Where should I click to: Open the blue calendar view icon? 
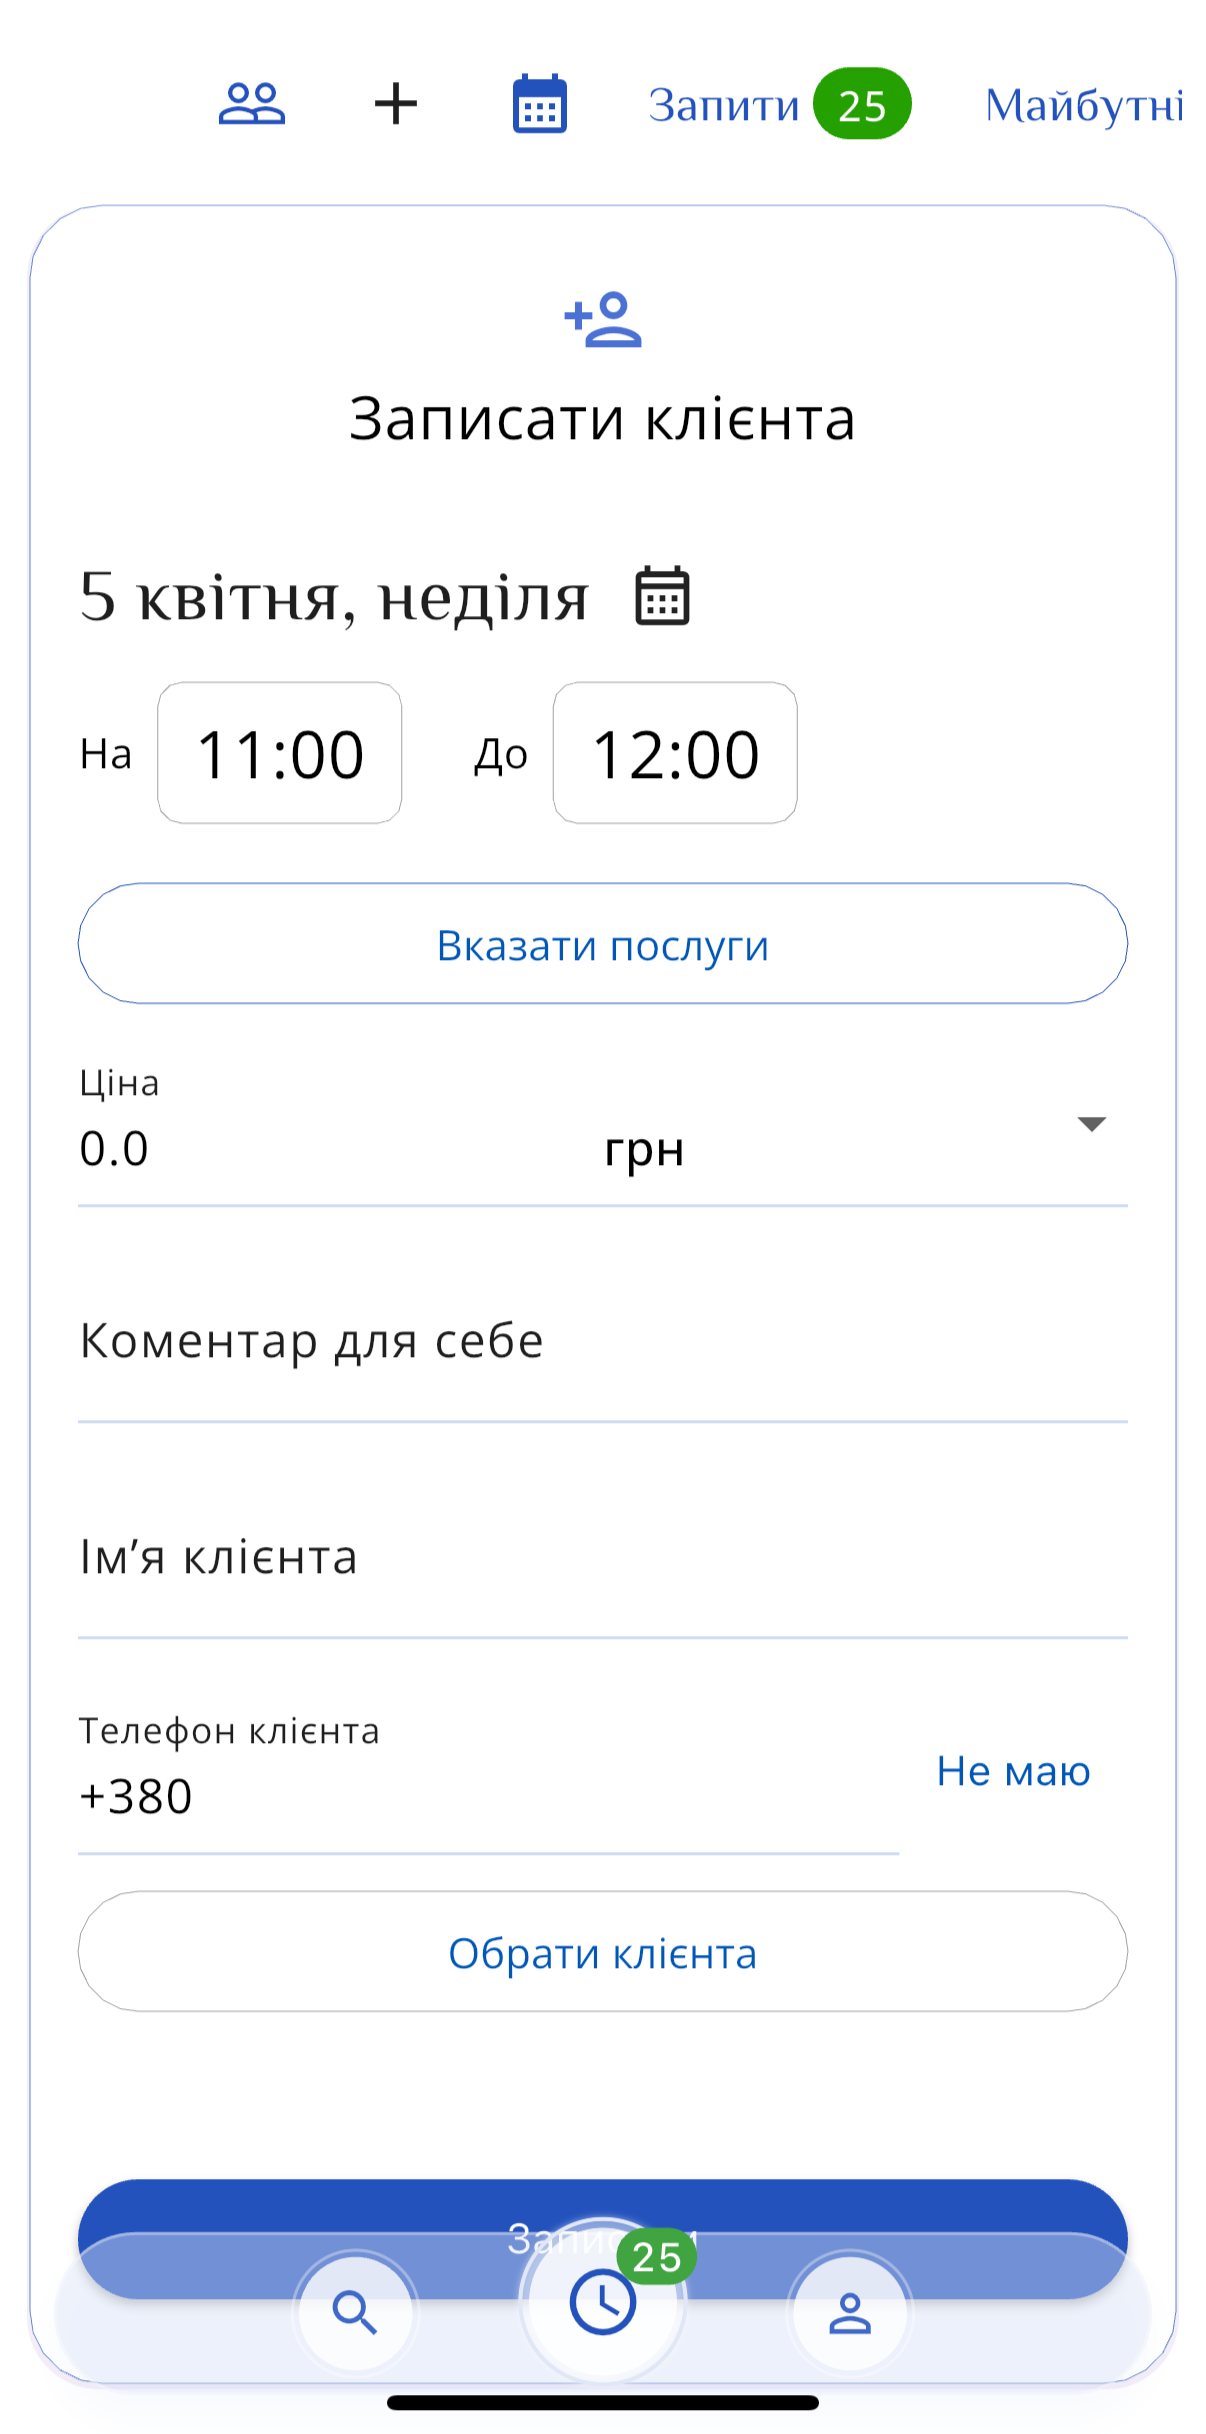540,104
